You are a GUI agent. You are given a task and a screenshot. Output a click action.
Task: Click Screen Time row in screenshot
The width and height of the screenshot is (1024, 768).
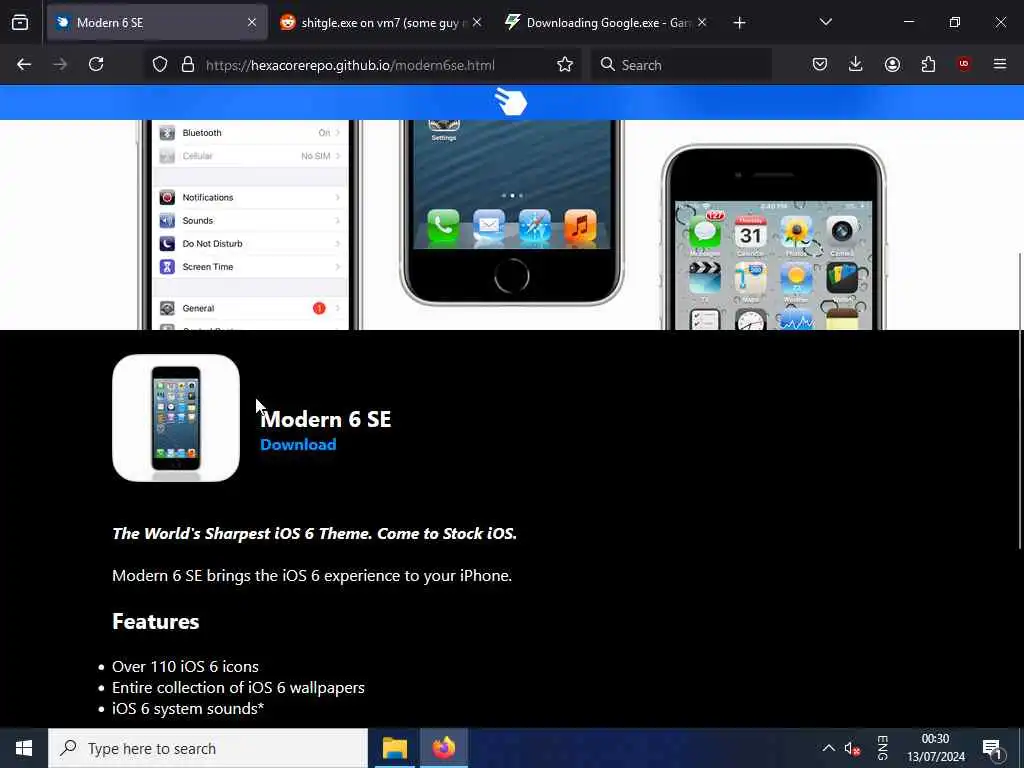point(250,266)
